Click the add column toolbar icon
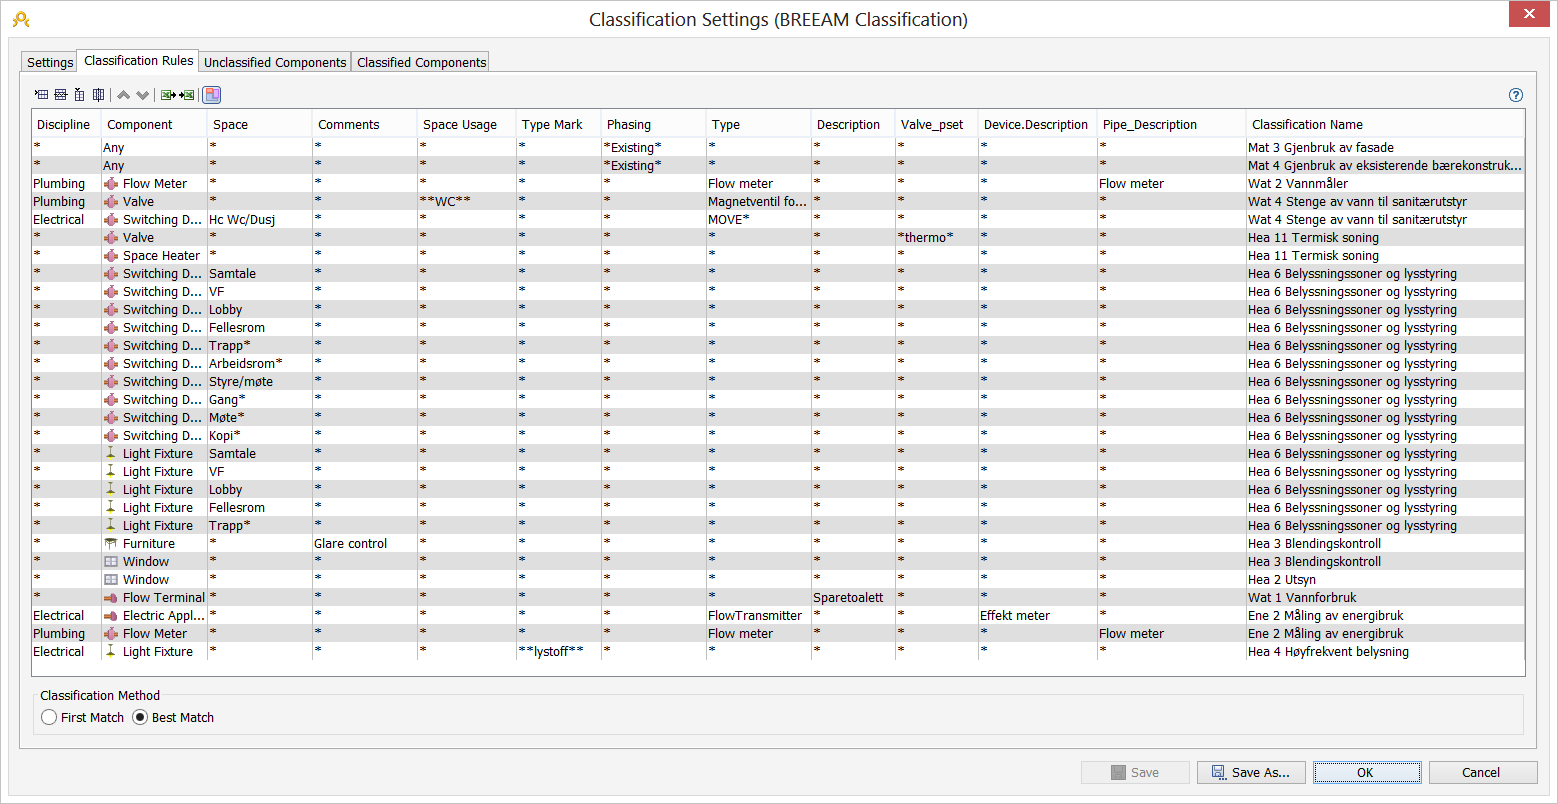The width and height of the screenshot is (1558, 804). [79, 95]
